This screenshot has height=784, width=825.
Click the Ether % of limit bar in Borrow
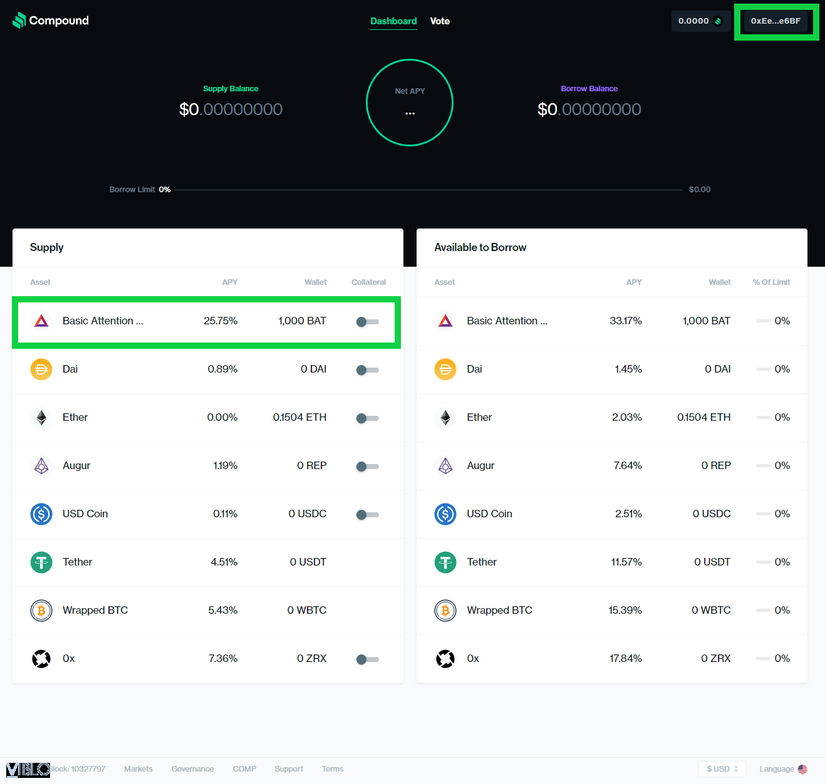(763, 418)
